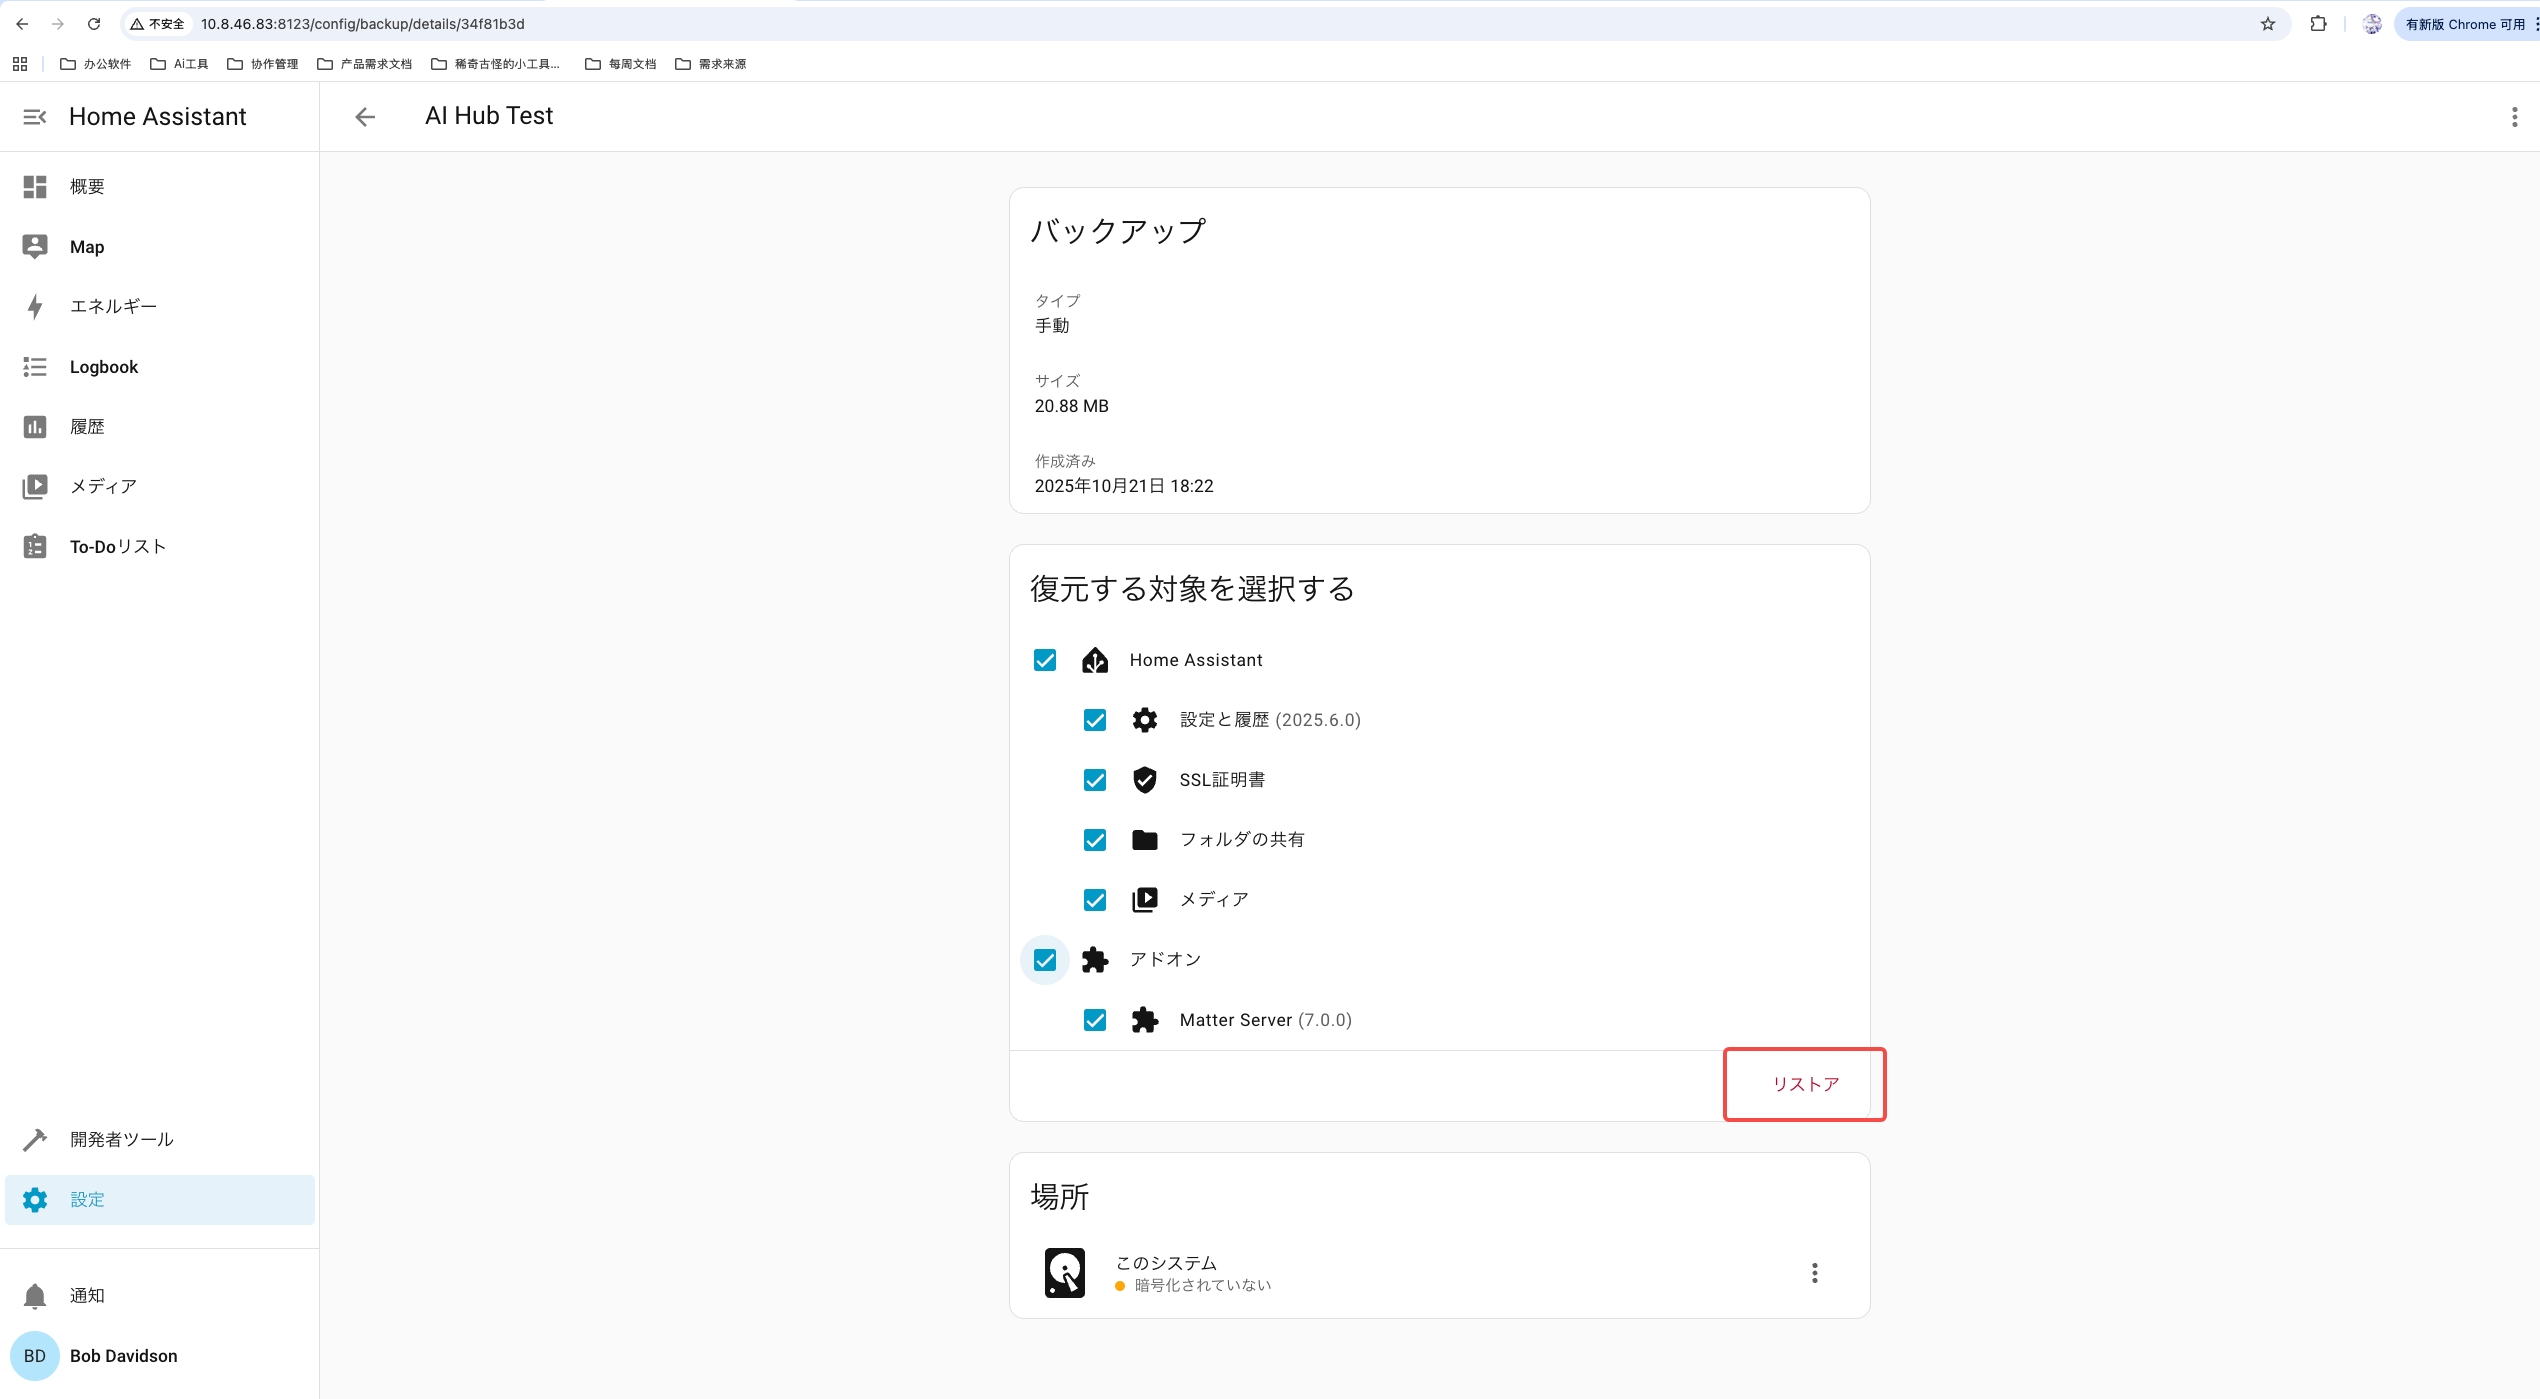Screen dimensions: 2540x1399
Task: Select the このシステム location row text
Action: pyautogui.click(x=1166, y=1263)
